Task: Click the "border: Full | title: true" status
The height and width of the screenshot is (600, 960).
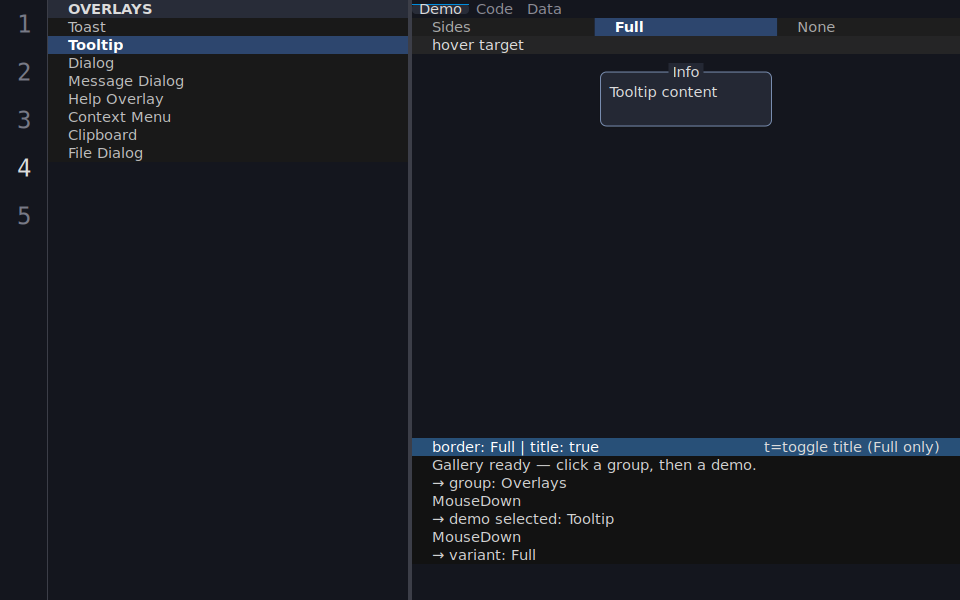Action: (x=516, y=447)
